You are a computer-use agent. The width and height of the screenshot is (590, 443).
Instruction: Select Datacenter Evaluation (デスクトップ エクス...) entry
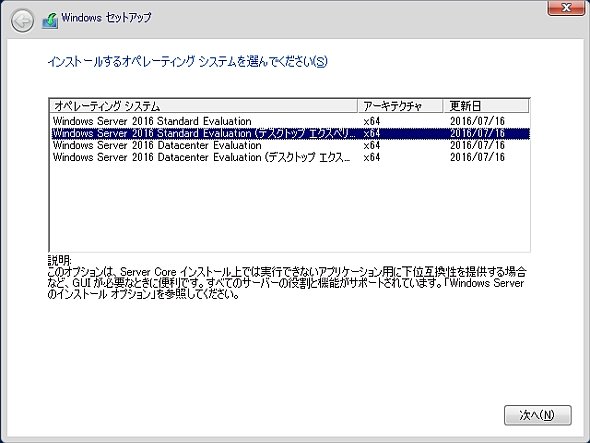290,157
